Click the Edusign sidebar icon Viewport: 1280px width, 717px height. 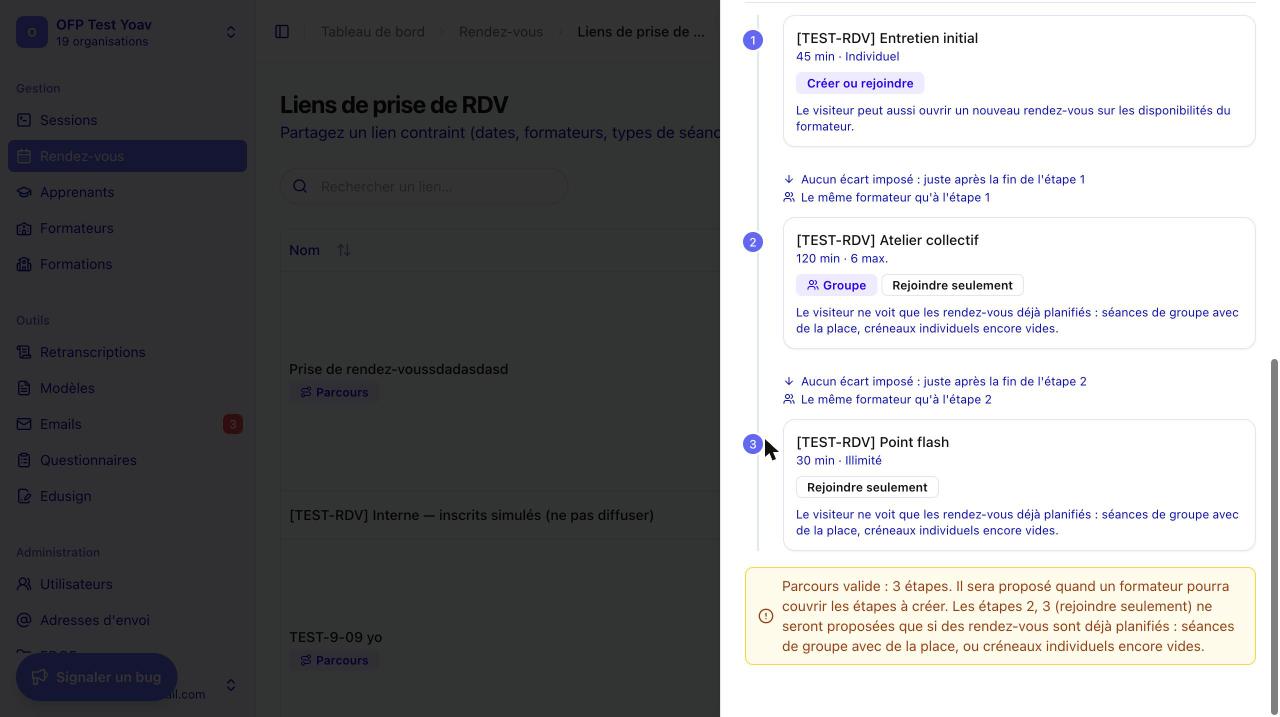pos(24,496)
